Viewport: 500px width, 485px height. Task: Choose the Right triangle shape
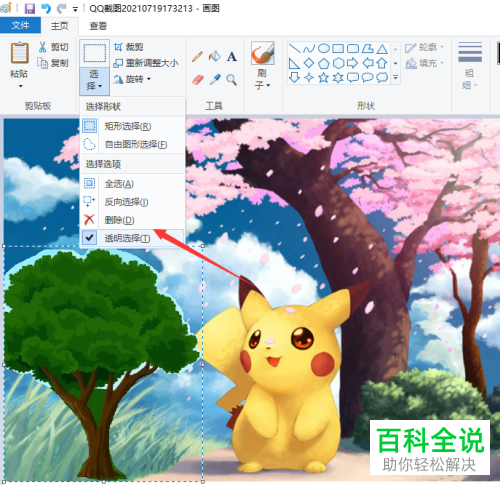[294, 63]
